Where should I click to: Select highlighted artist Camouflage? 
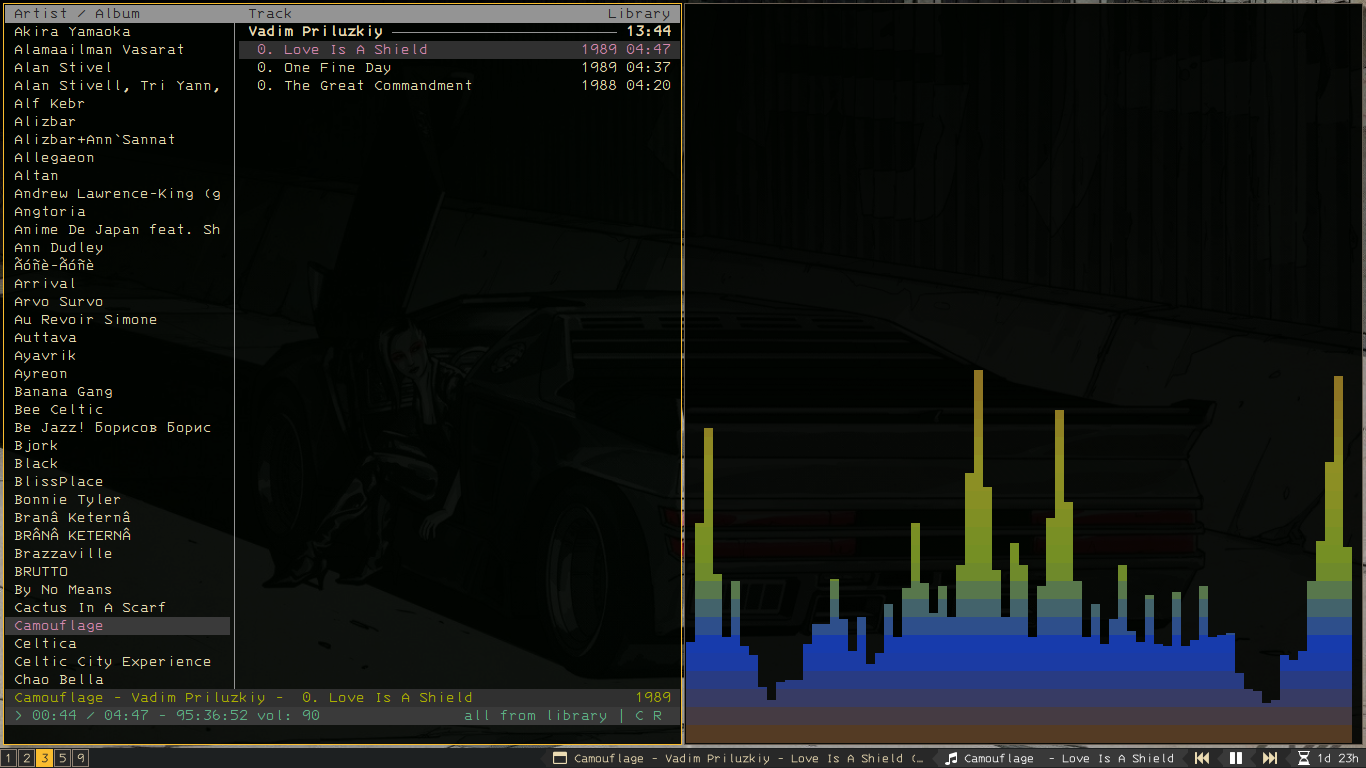(118, 626)
